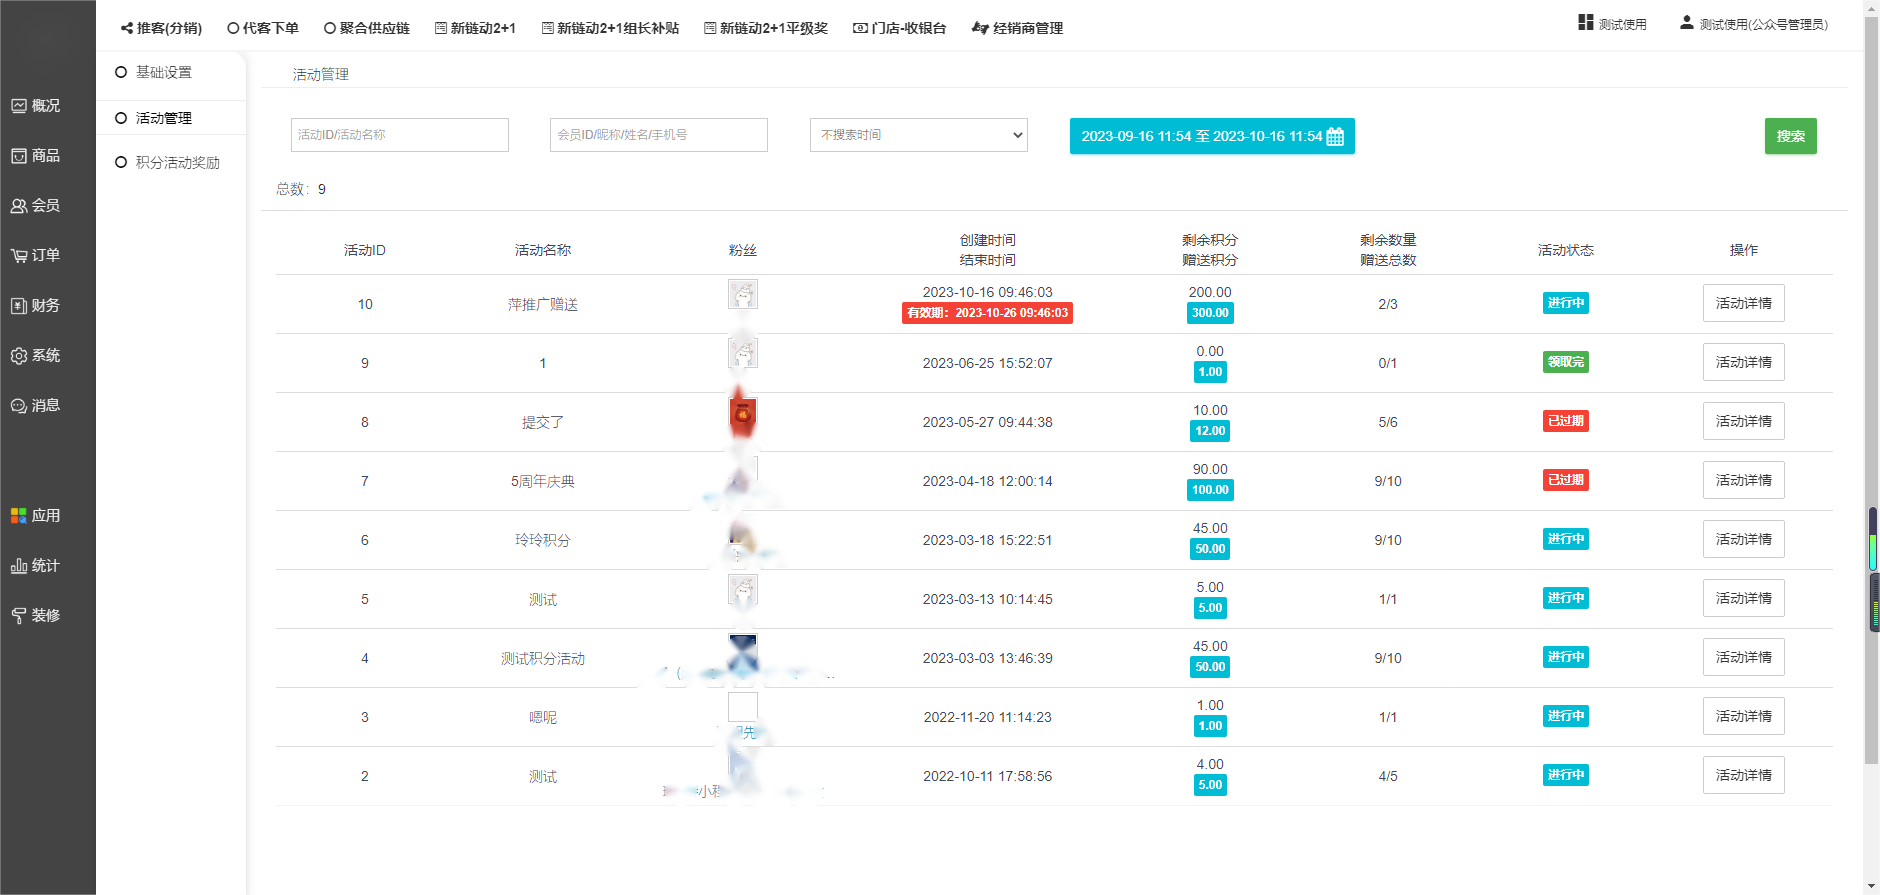Open 系统 settings gear icon
The height and width of the screenshot is (895, 1880).
click(x=19, y=356)
